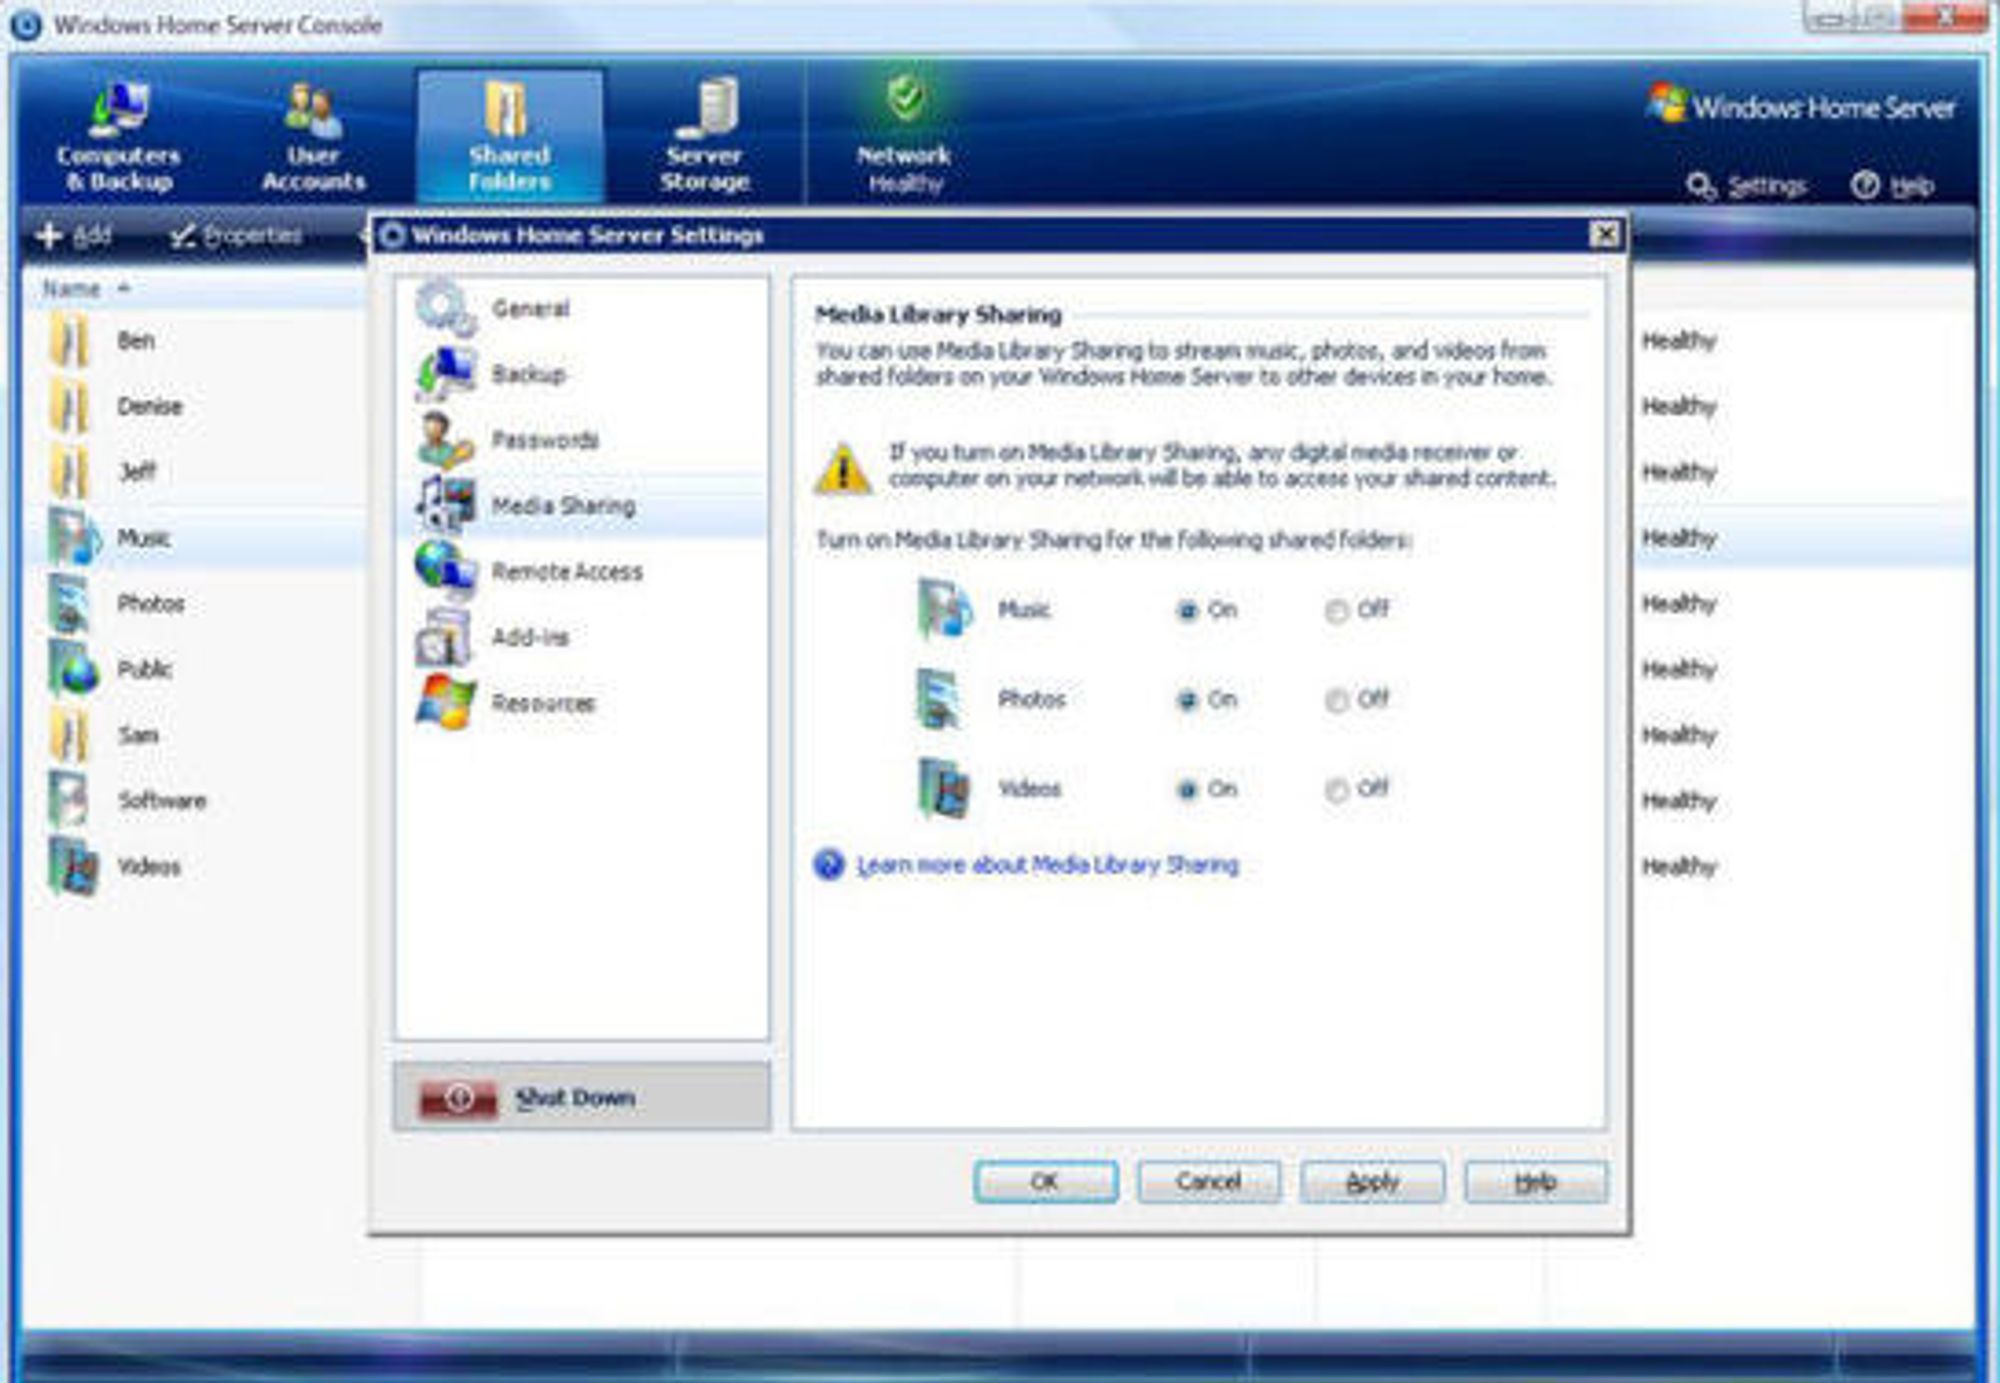This screenshot has height=1383, width=2000.
Task: Close the Windows Home Server Settings dialog
Action: click(x=1604, y=234)
